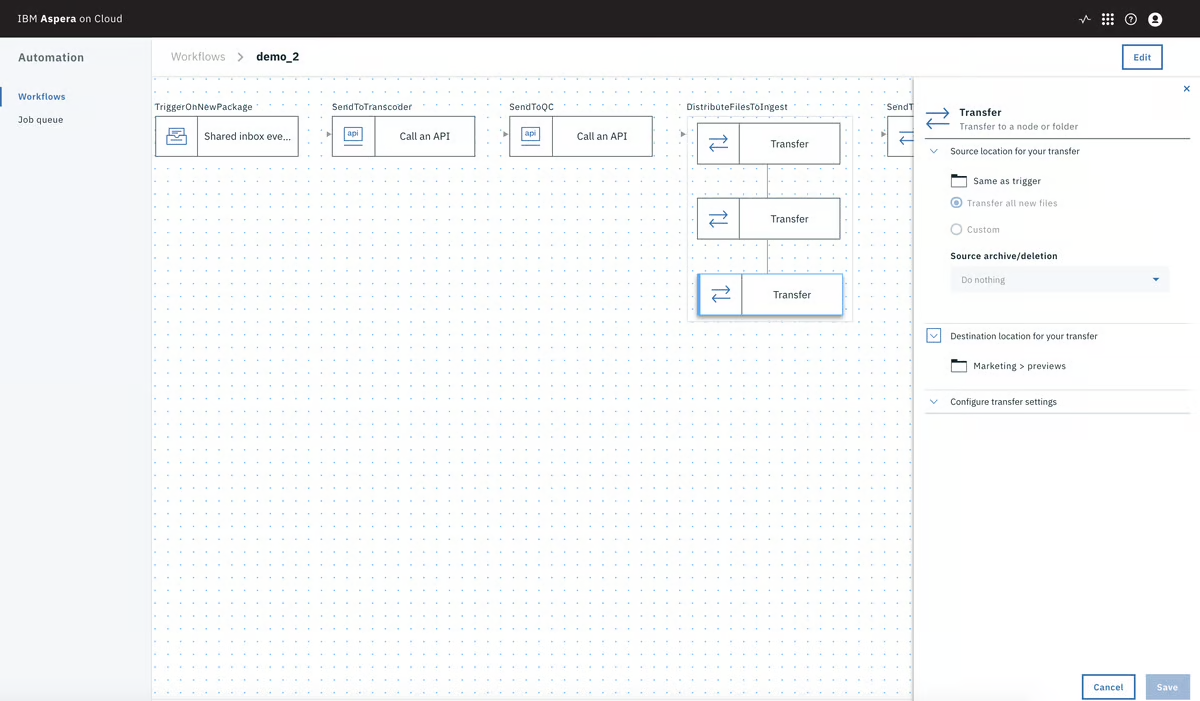Uncheck Destination location for your transfer
This screenshot has width=1200, height=701.
(x=933, y=335)
